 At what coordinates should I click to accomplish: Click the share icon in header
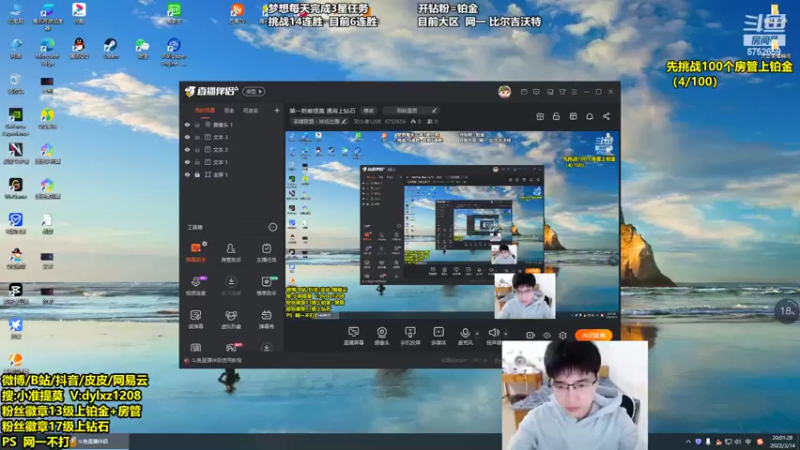(x=606, y=116)
